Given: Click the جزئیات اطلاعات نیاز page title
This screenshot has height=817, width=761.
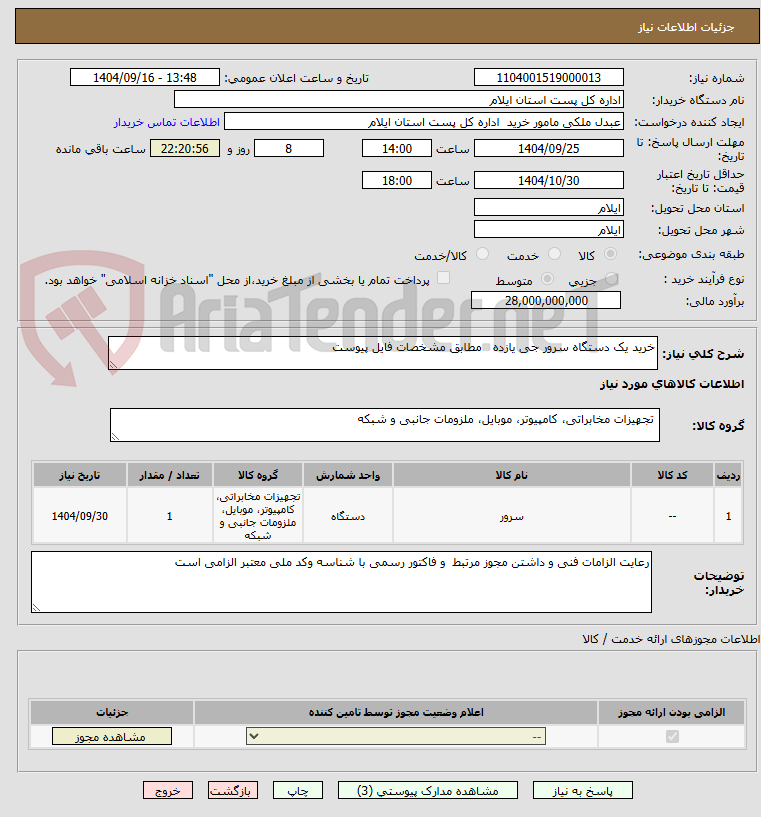Looking at the screenshot, I should click(687, 27).
